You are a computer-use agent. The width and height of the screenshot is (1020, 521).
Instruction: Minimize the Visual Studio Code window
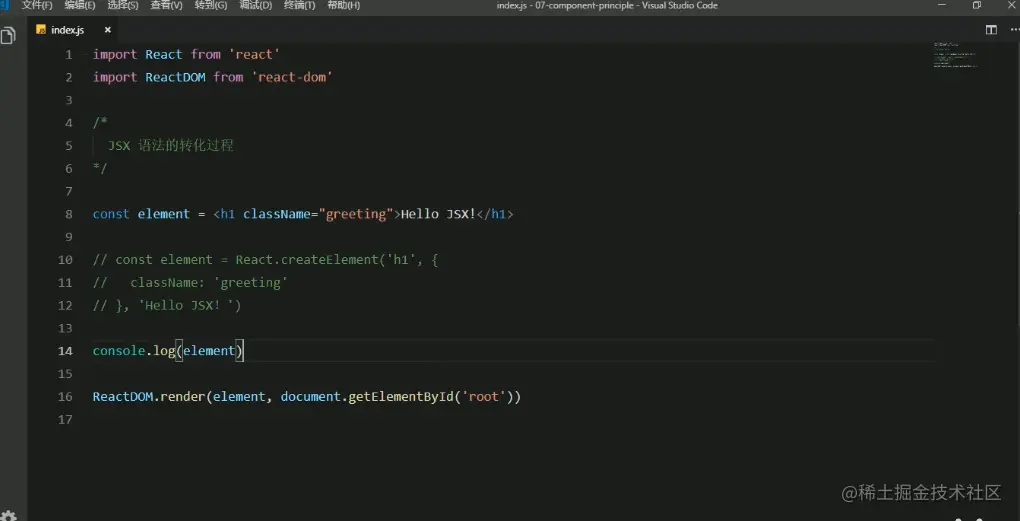pos(942,5)
